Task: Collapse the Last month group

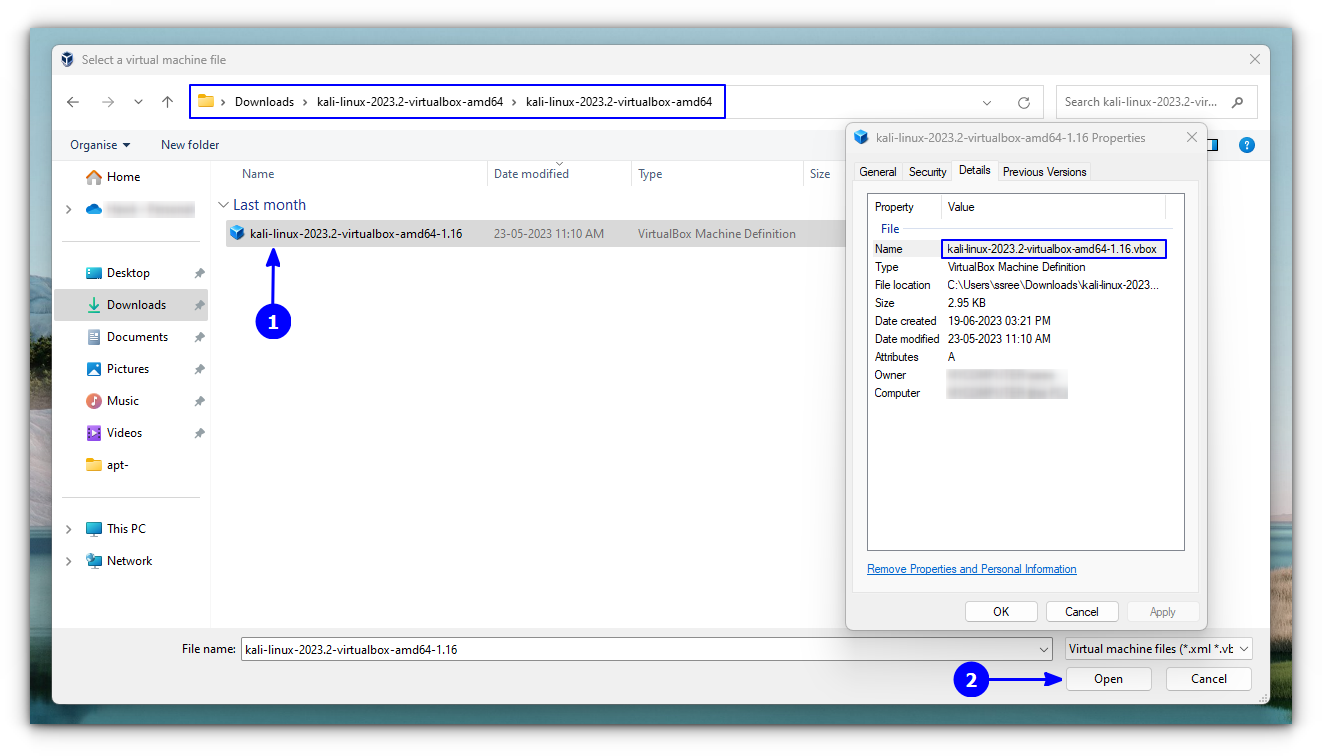Action: tap(223, 205)
